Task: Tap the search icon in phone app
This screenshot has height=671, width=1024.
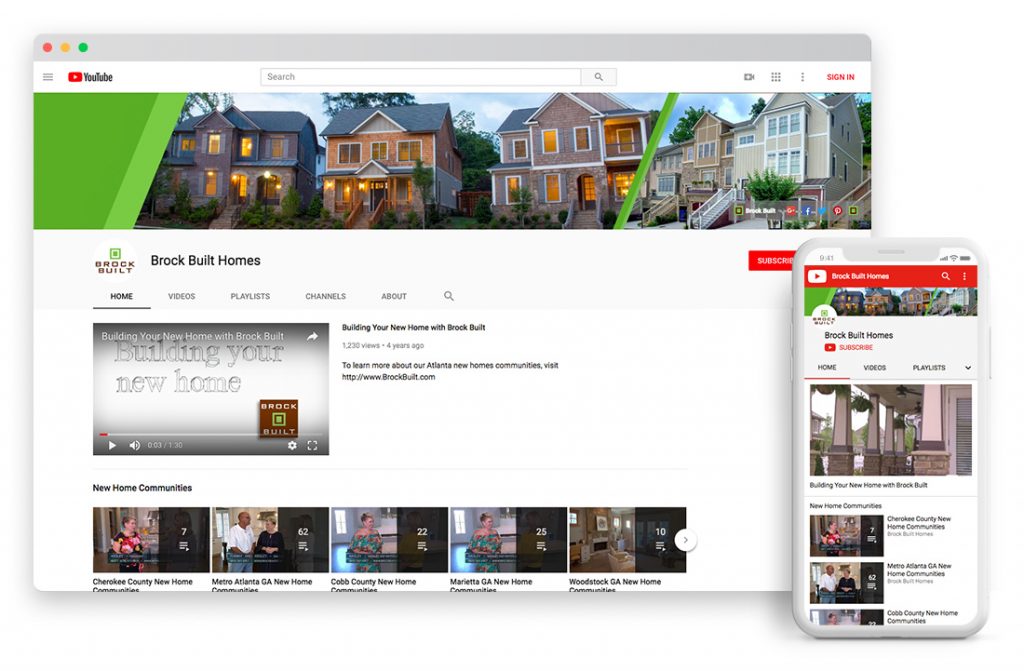Action: 945,276
